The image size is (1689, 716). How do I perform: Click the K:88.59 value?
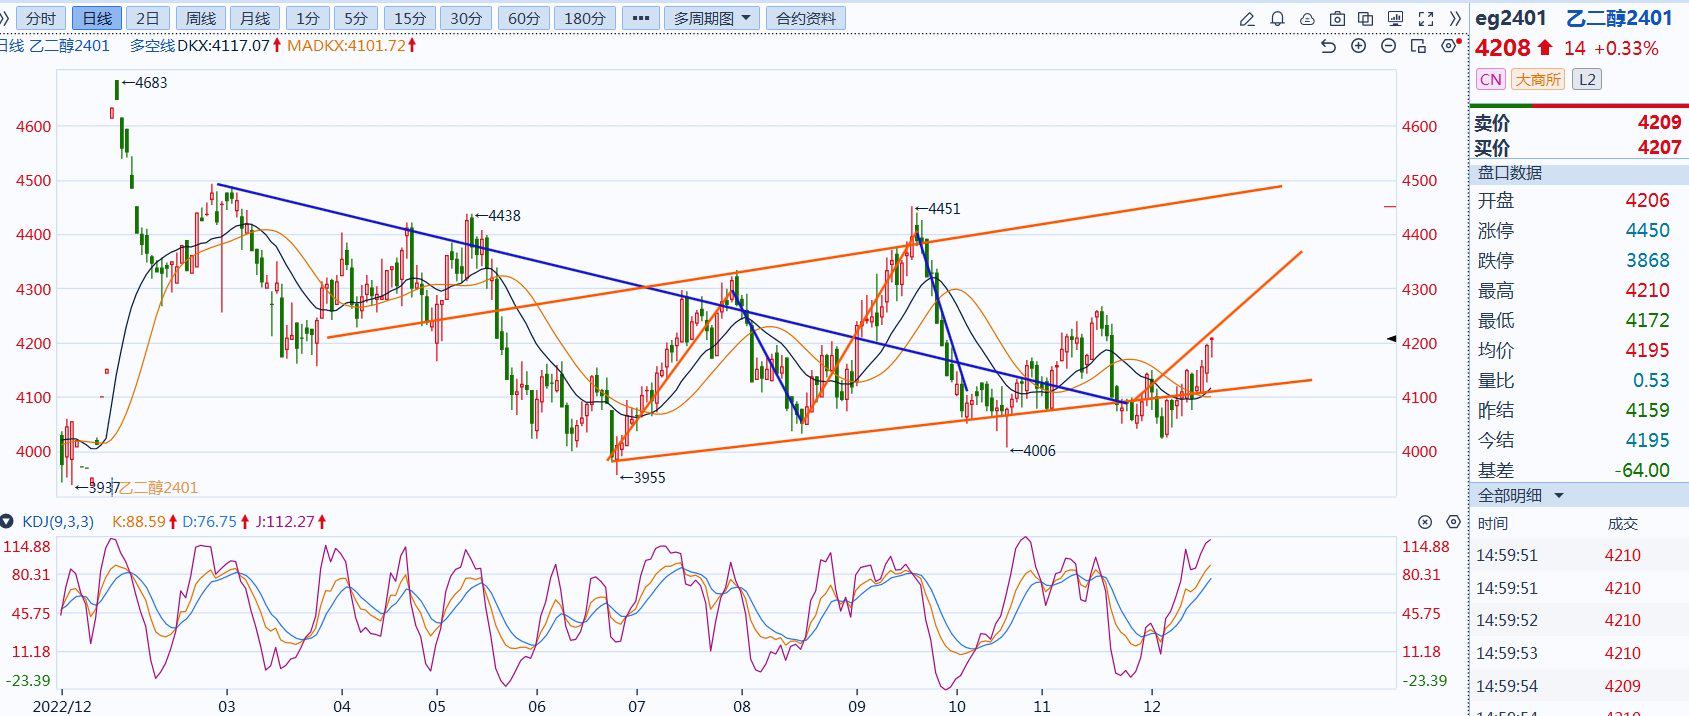click(x=138, y=521)
